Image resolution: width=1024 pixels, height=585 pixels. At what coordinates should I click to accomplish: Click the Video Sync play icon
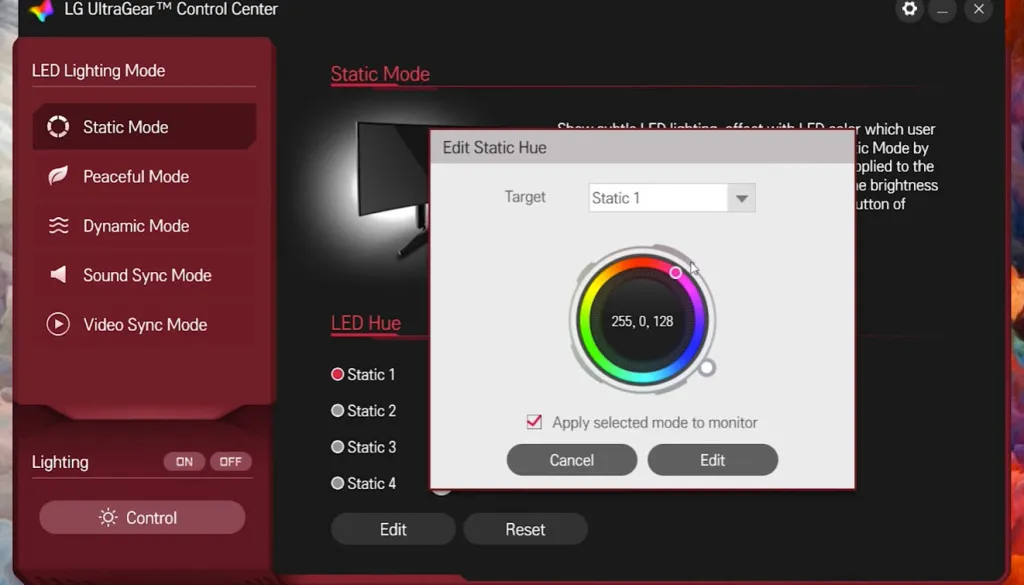coord(58,325)
